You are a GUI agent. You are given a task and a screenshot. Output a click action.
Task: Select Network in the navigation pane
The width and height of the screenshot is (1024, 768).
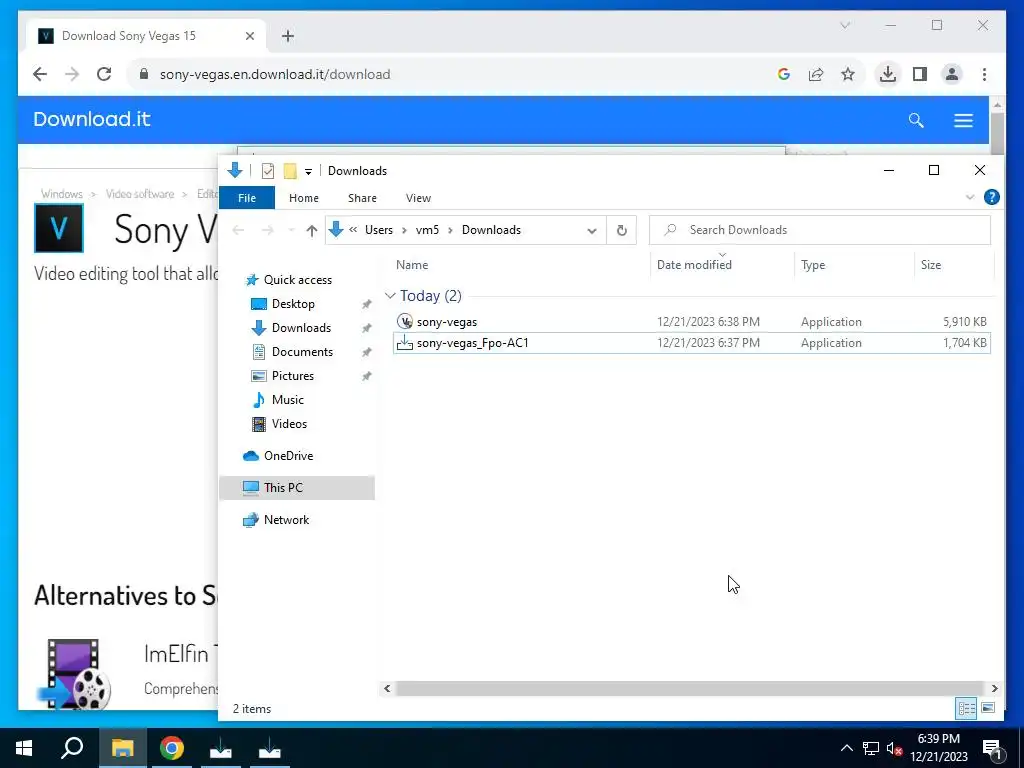click(x=286, y=520)
